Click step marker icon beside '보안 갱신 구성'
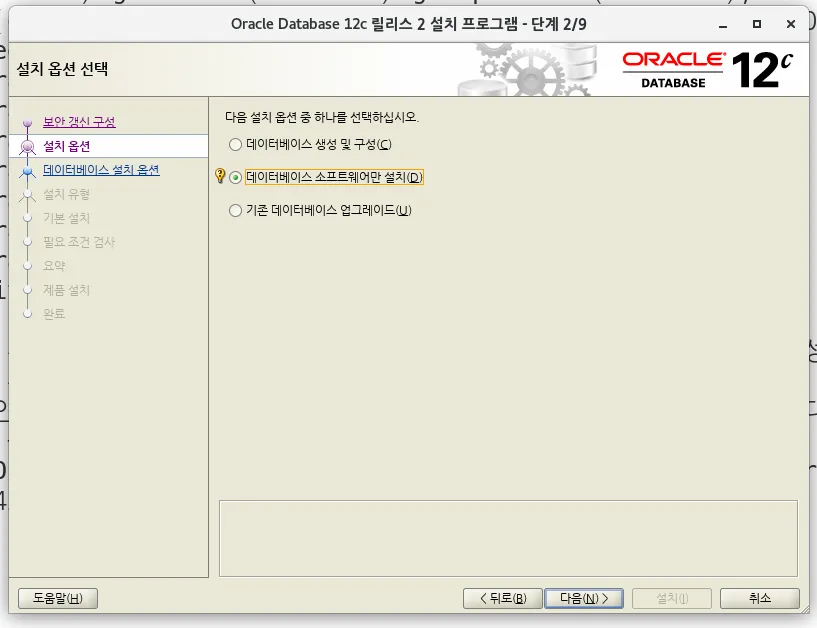817x628 pixels. (x=28, y=123)
